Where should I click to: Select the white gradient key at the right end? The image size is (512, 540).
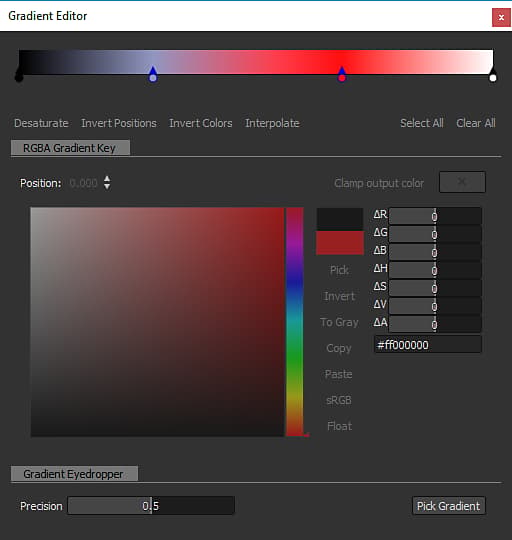(x=493, y=77)
